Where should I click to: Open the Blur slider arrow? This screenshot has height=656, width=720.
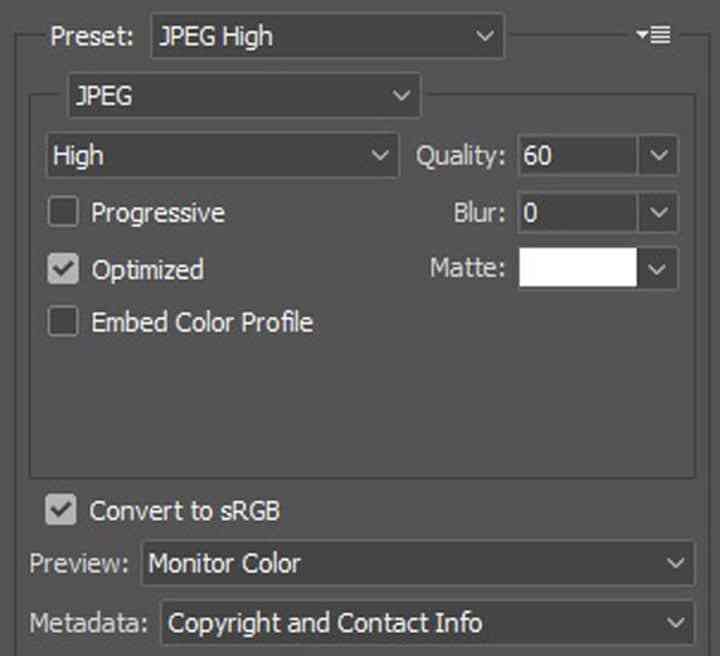click(659, 213)
